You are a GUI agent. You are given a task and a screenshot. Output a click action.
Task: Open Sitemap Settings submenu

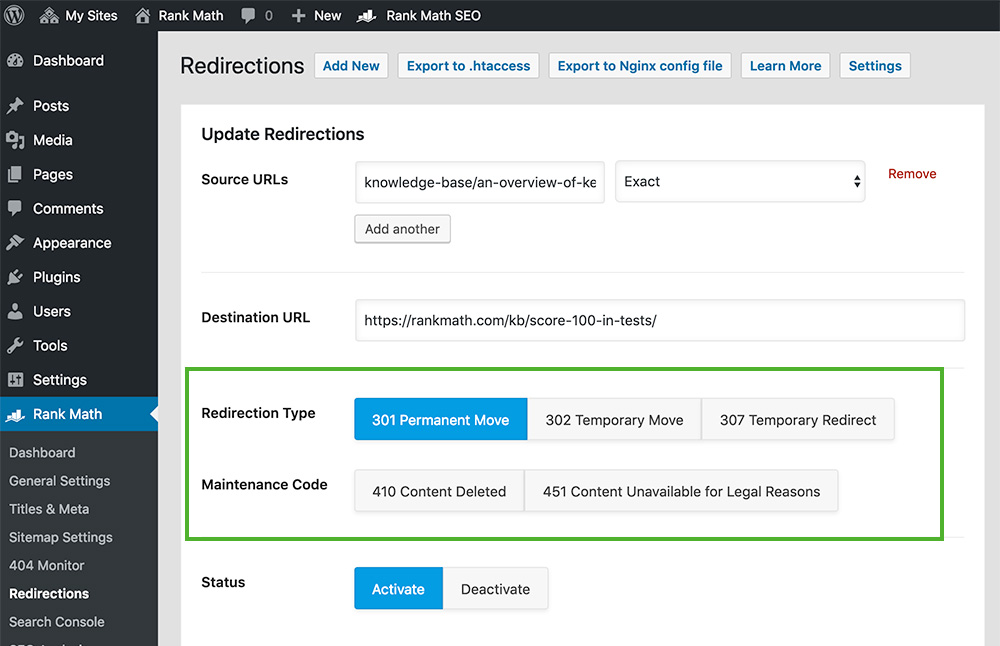(61, 537)
